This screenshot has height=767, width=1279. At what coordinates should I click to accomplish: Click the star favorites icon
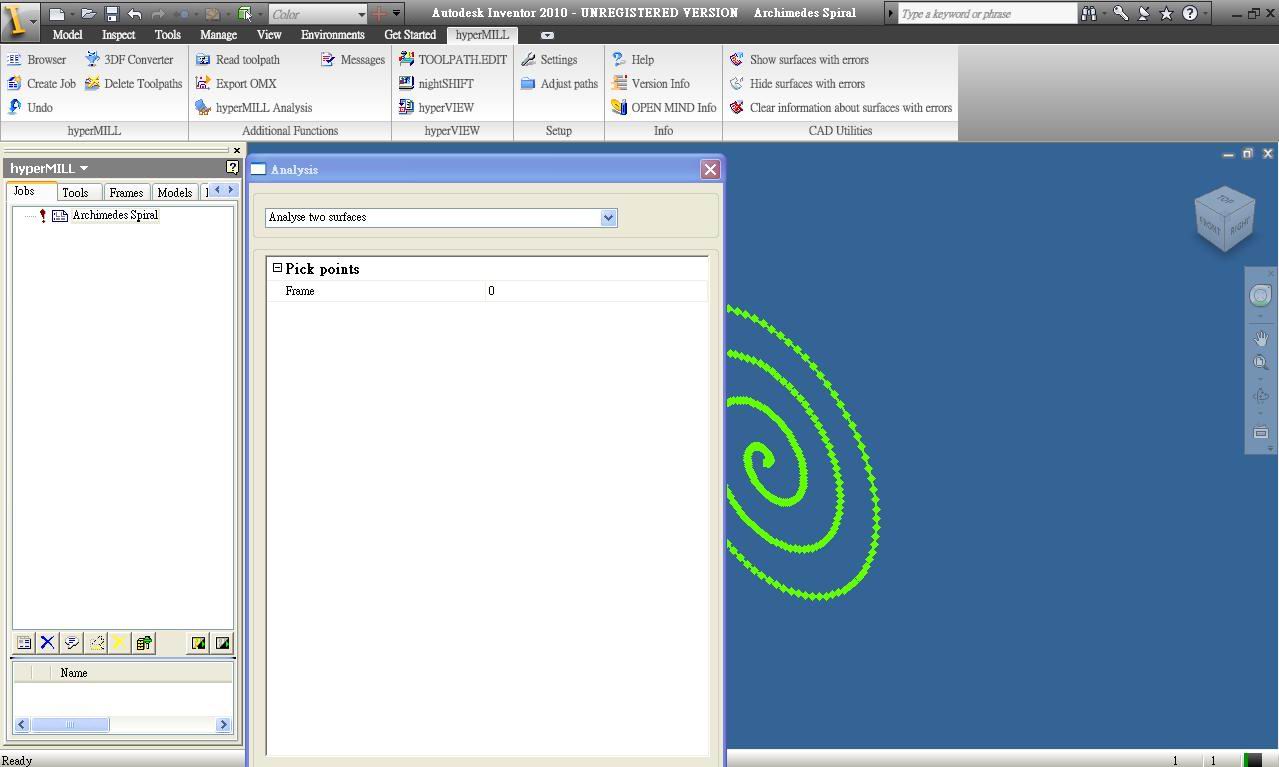[x=1166, y=14]
